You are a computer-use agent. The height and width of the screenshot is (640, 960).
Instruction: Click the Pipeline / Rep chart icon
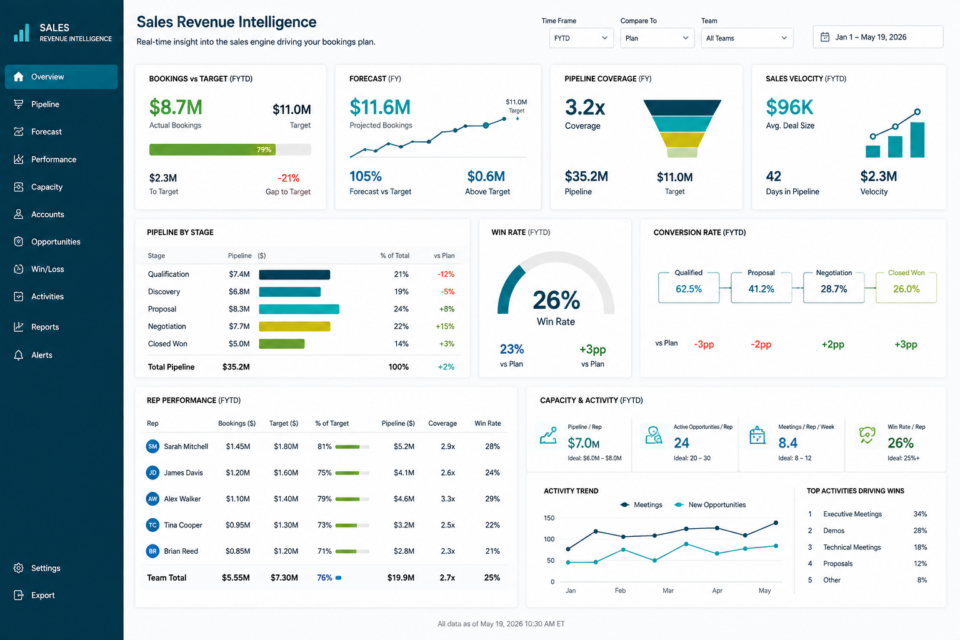pyautogui.click(x=548, y=435)
